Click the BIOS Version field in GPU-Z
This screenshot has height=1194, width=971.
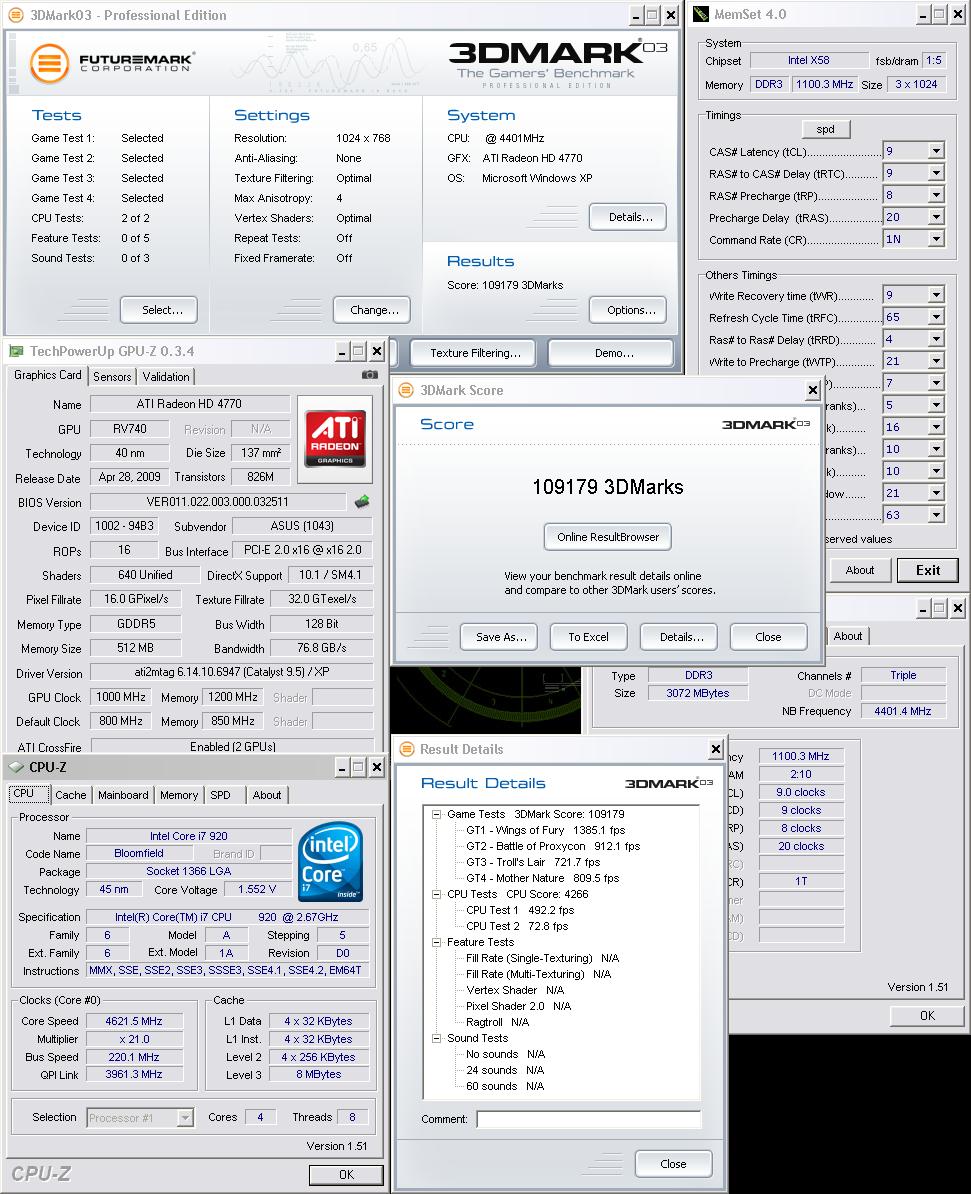[x=219, y=502]
